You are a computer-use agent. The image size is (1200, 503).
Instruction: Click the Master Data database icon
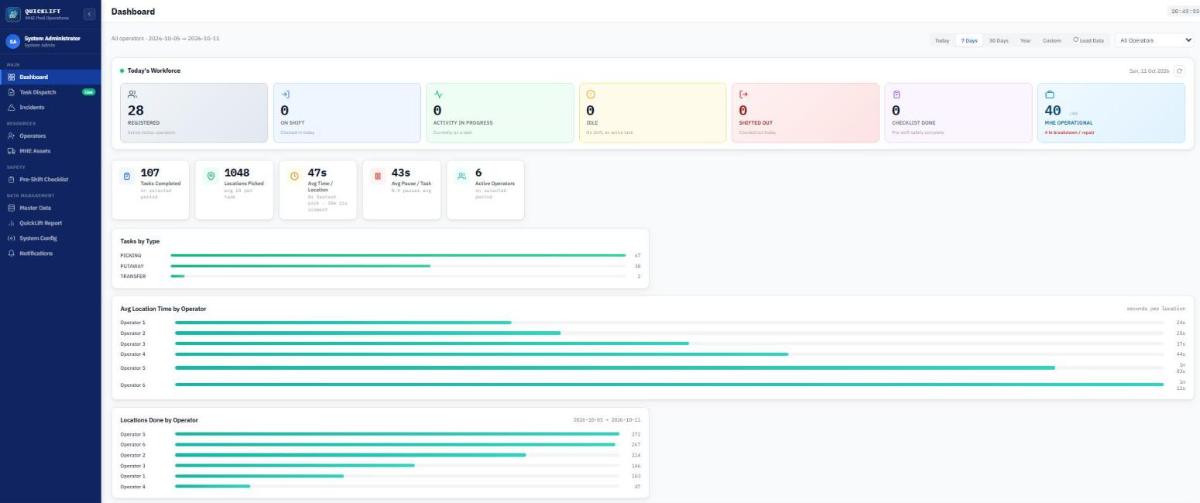click(12, 208)
